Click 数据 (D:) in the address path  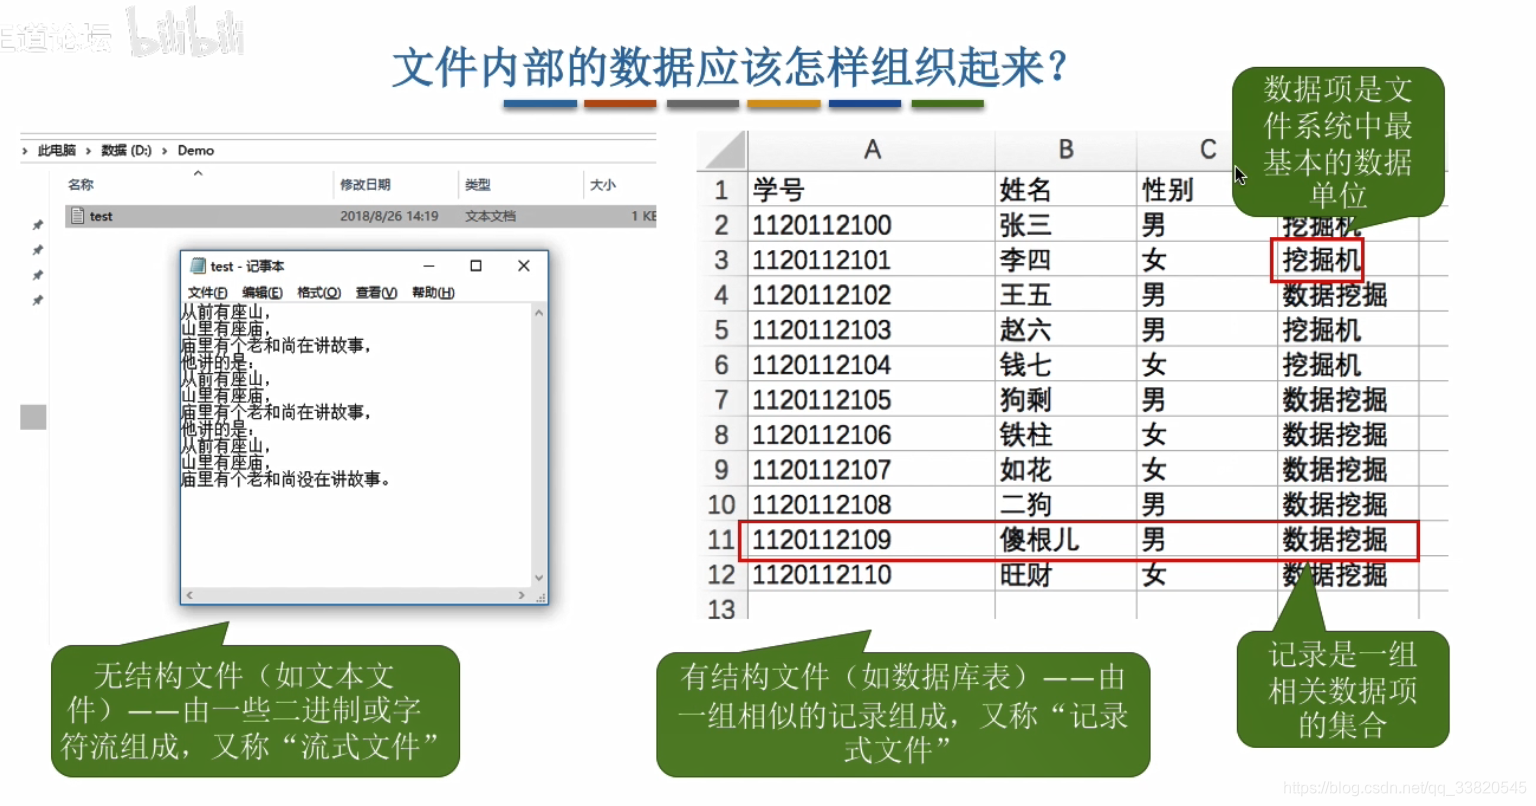point(126,151)
